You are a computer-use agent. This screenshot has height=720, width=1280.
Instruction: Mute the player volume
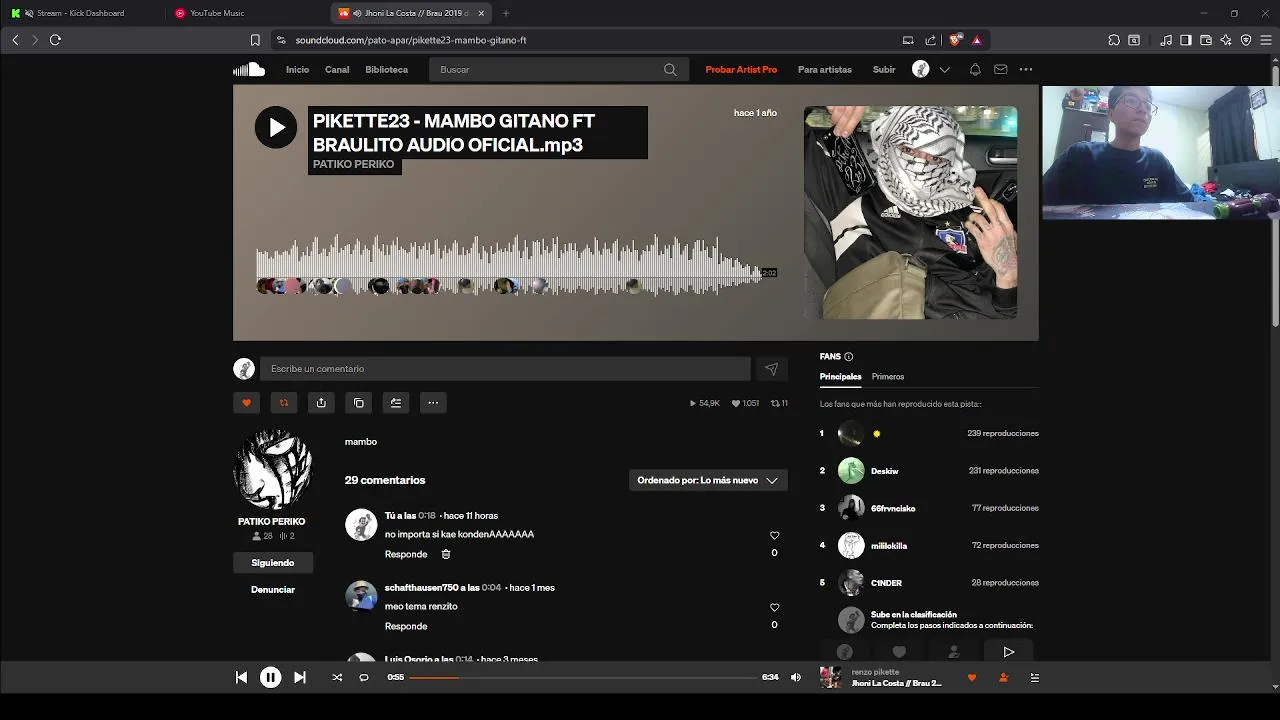(796, 677)
